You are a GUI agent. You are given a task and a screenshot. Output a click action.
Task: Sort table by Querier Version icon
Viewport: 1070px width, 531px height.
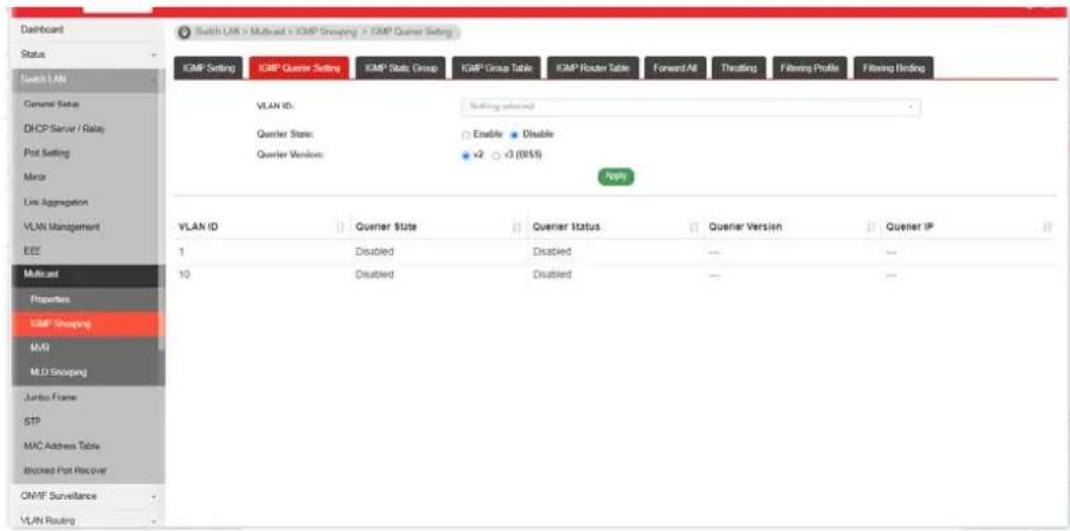pos(871,227)
